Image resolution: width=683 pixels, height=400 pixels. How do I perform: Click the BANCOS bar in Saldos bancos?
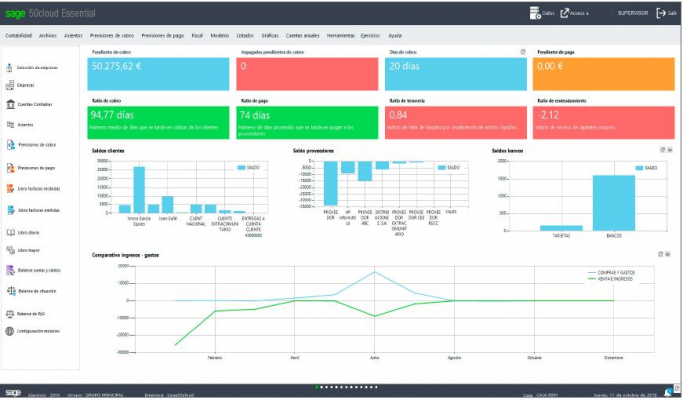614,203
